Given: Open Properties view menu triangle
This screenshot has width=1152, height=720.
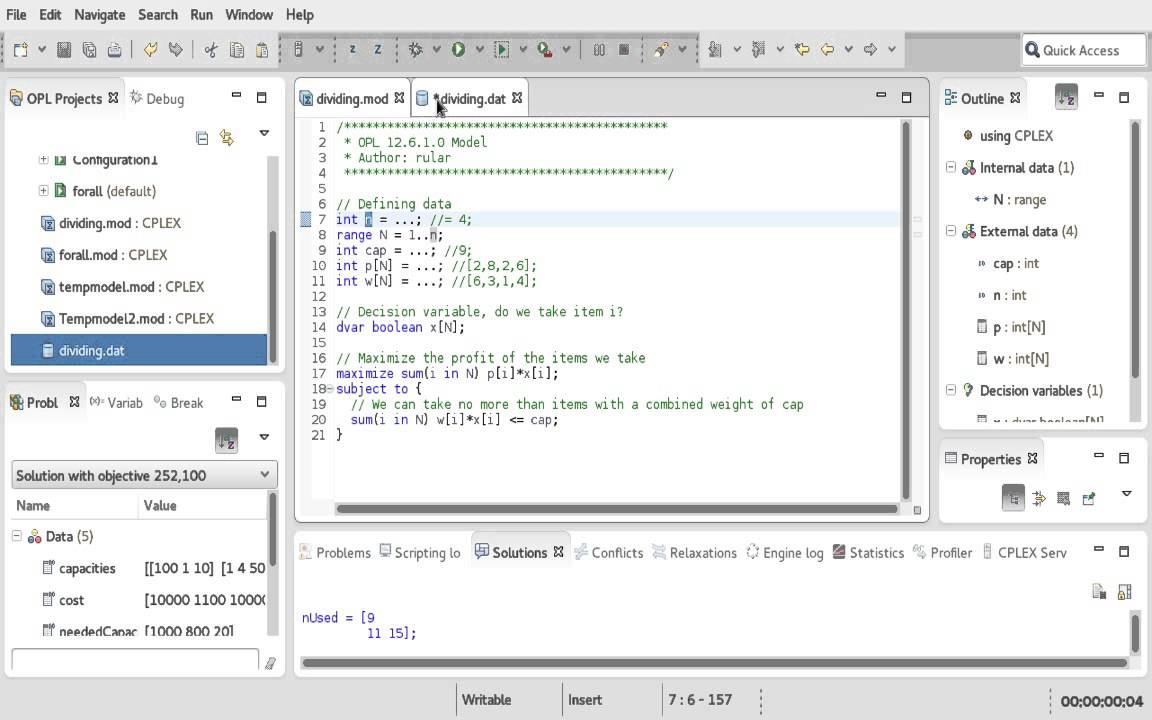Looking at the screenshot, I should click(1126, 493).
